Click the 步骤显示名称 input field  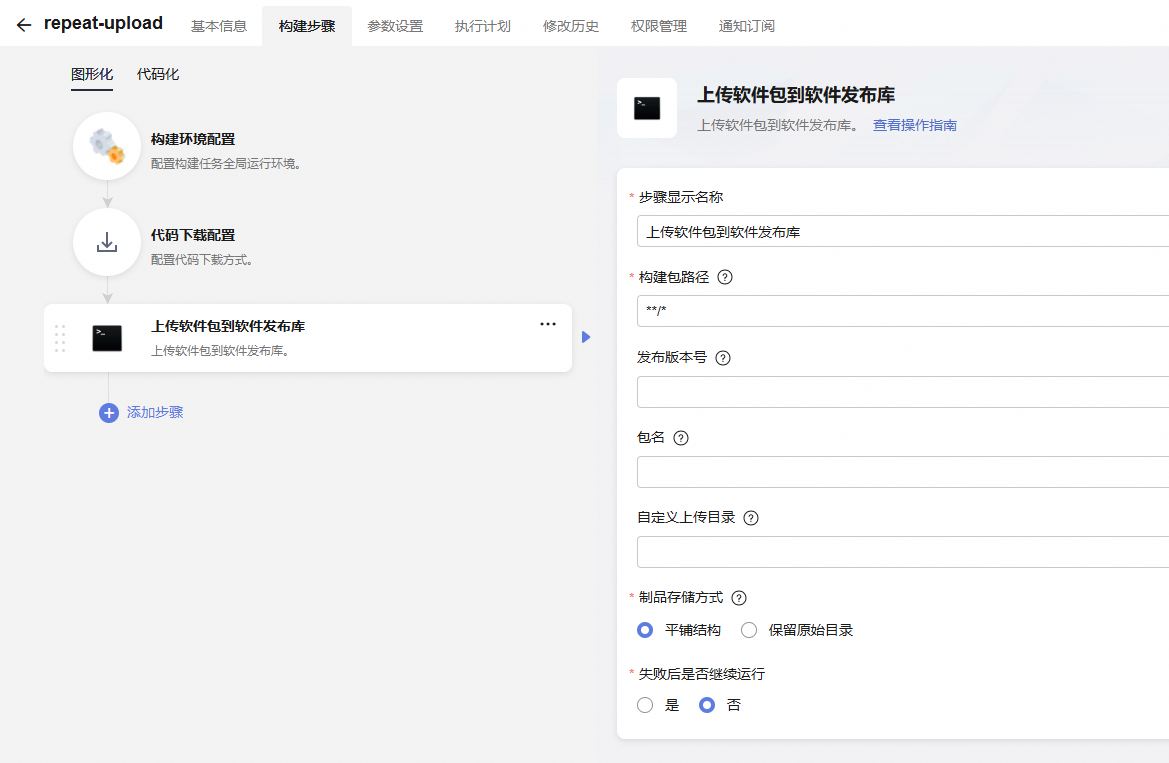click(903, 232)
